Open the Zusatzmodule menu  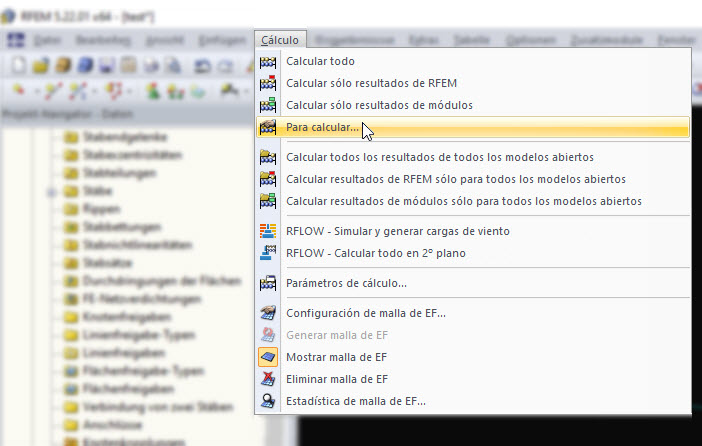tap(607, 40)
